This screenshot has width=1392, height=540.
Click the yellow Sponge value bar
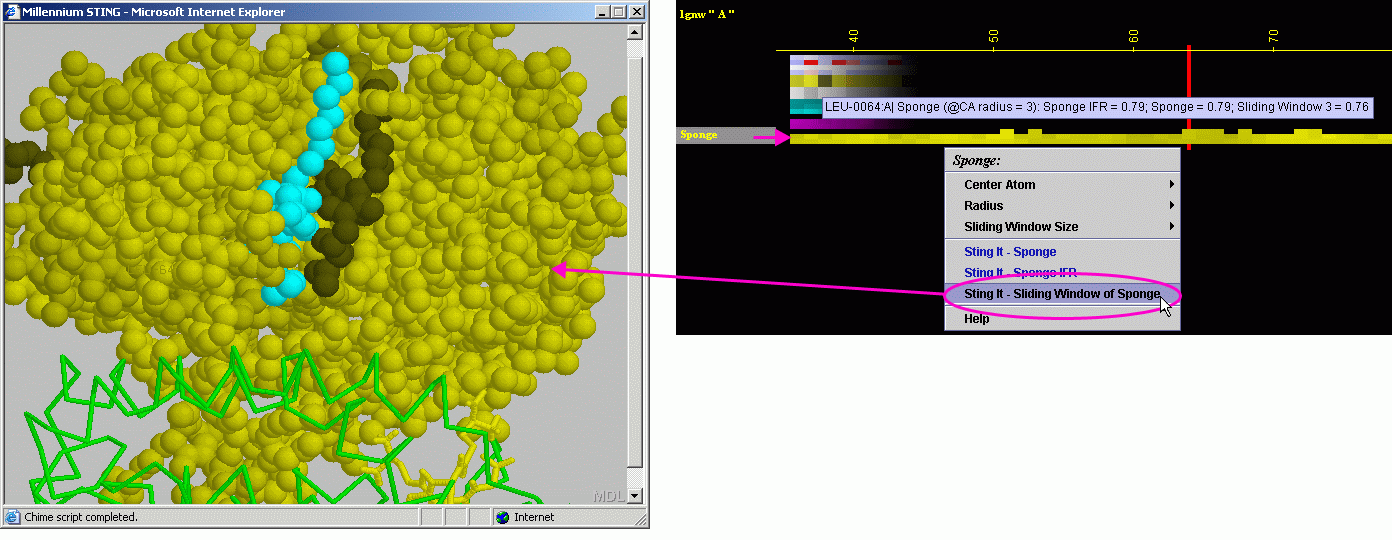pos(1090,137)
